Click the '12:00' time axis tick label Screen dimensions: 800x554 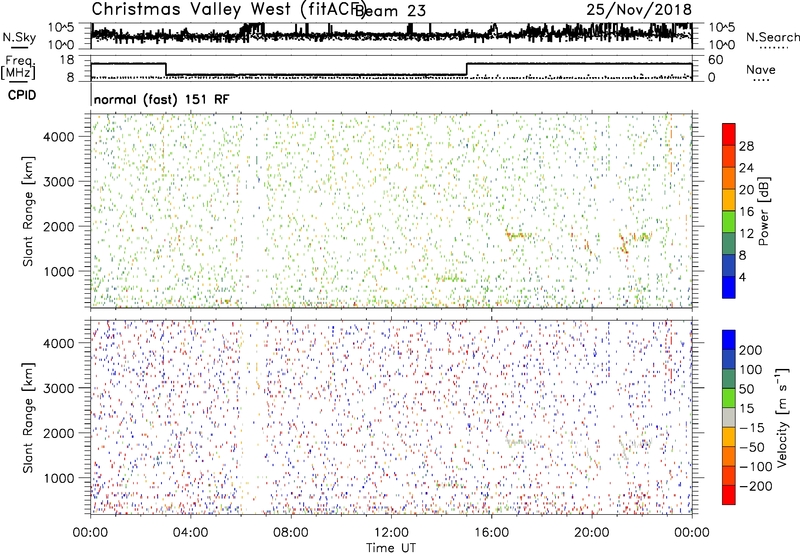[x=391, y=533]
